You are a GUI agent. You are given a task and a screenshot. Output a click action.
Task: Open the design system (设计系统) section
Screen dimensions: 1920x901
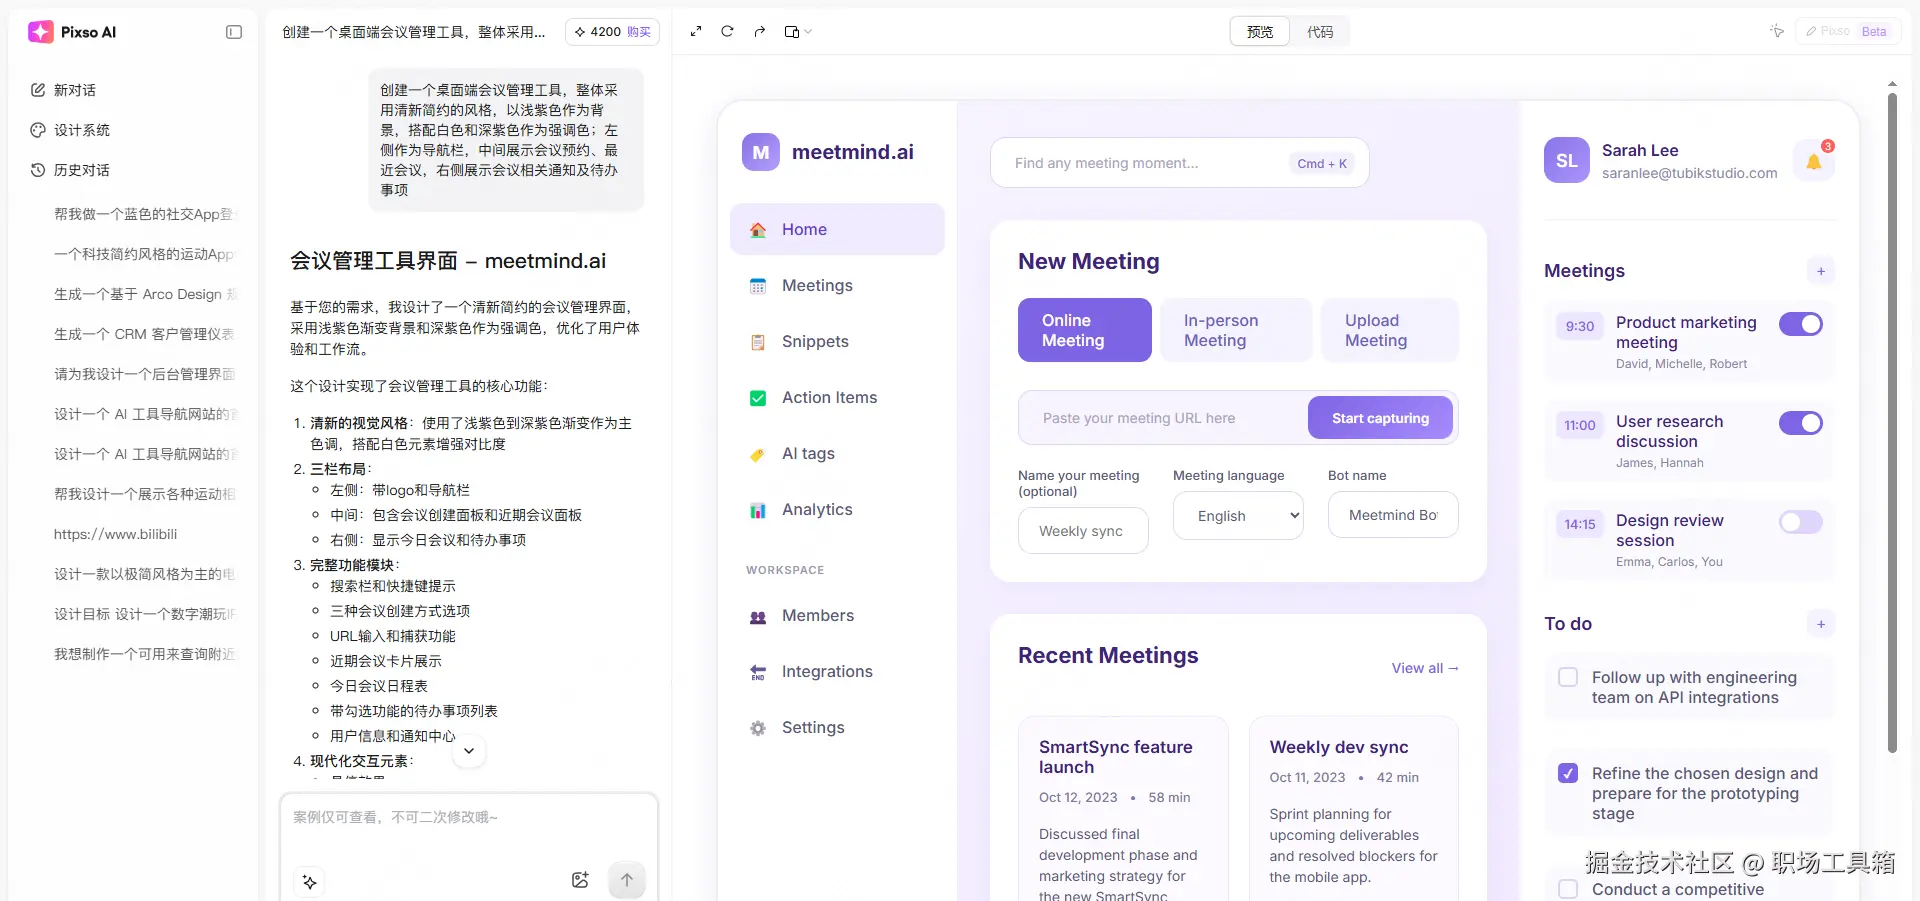pos(70,130)
